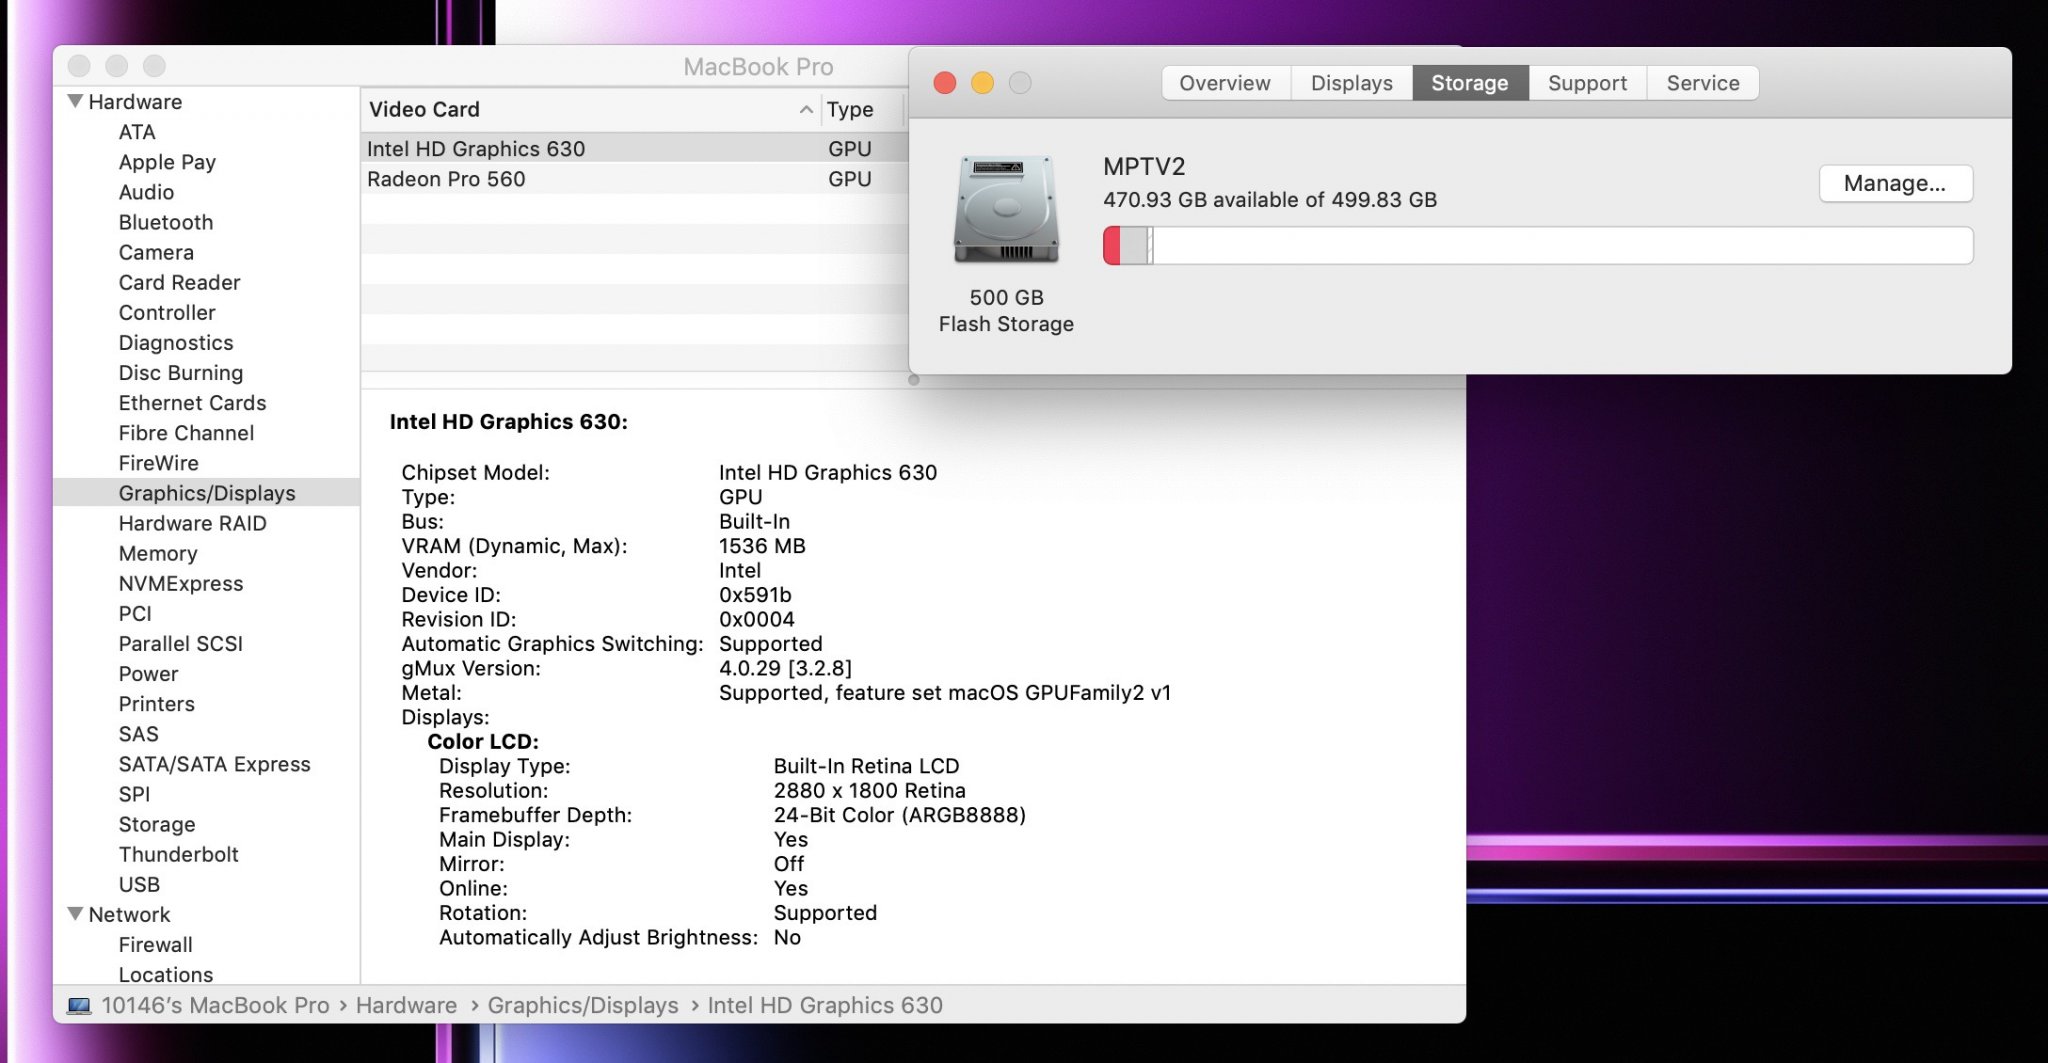Image resolution: width=2048 pixels, height=1063 pixels.
Task: Click the storage usage bar
Action: (1538, 245)
